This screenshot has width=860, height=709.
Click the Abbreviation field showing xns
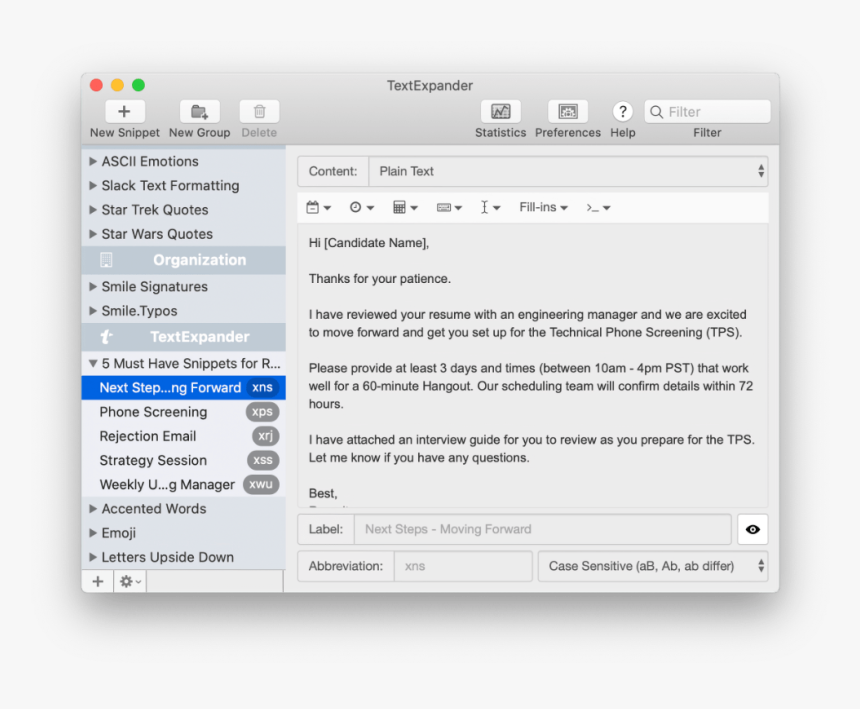463,566
